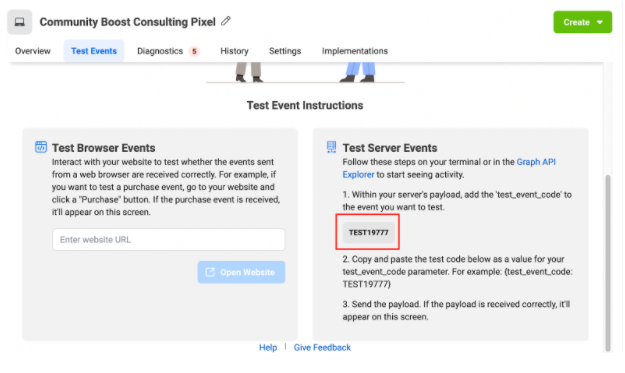Select the Test Events tab
The height and width of the screenshot is (373, 625).
94,51
